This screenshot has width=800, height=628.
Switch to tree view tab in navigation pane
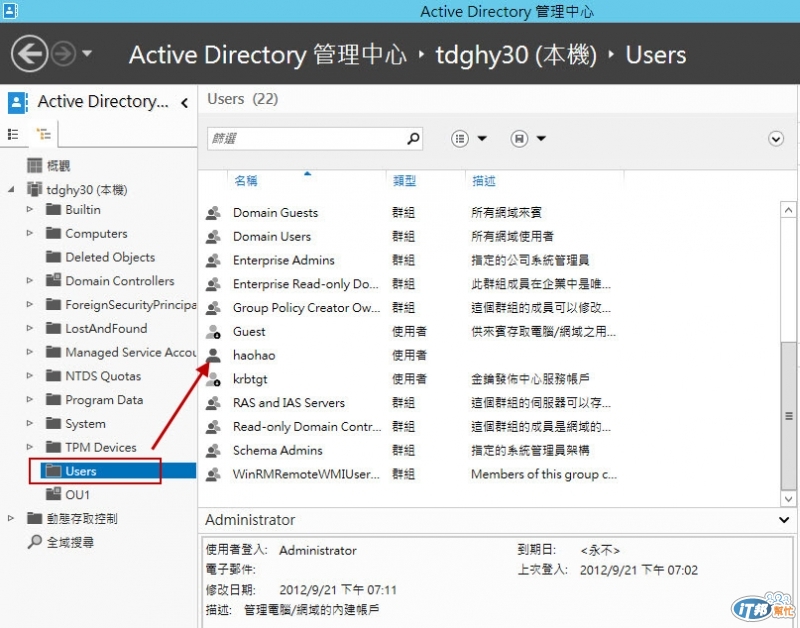click(x=43, y=134)
